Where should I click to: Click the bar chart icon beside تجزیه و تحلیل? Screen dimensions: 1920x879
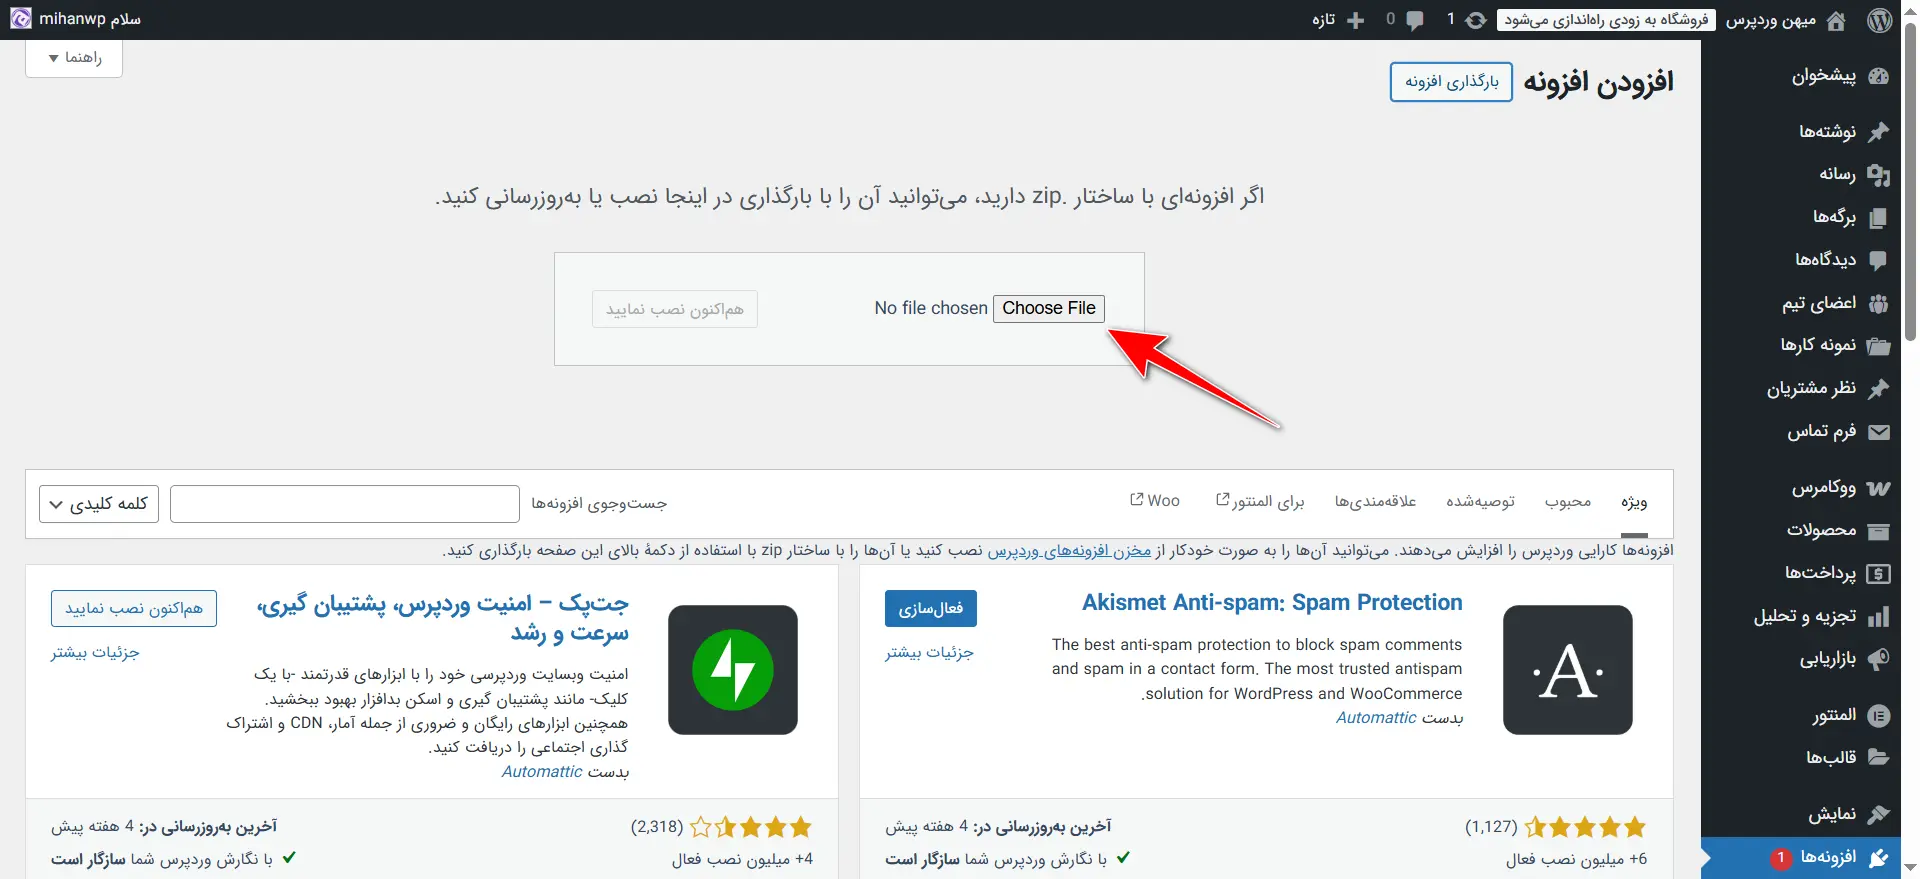[x=1879, y=617]
